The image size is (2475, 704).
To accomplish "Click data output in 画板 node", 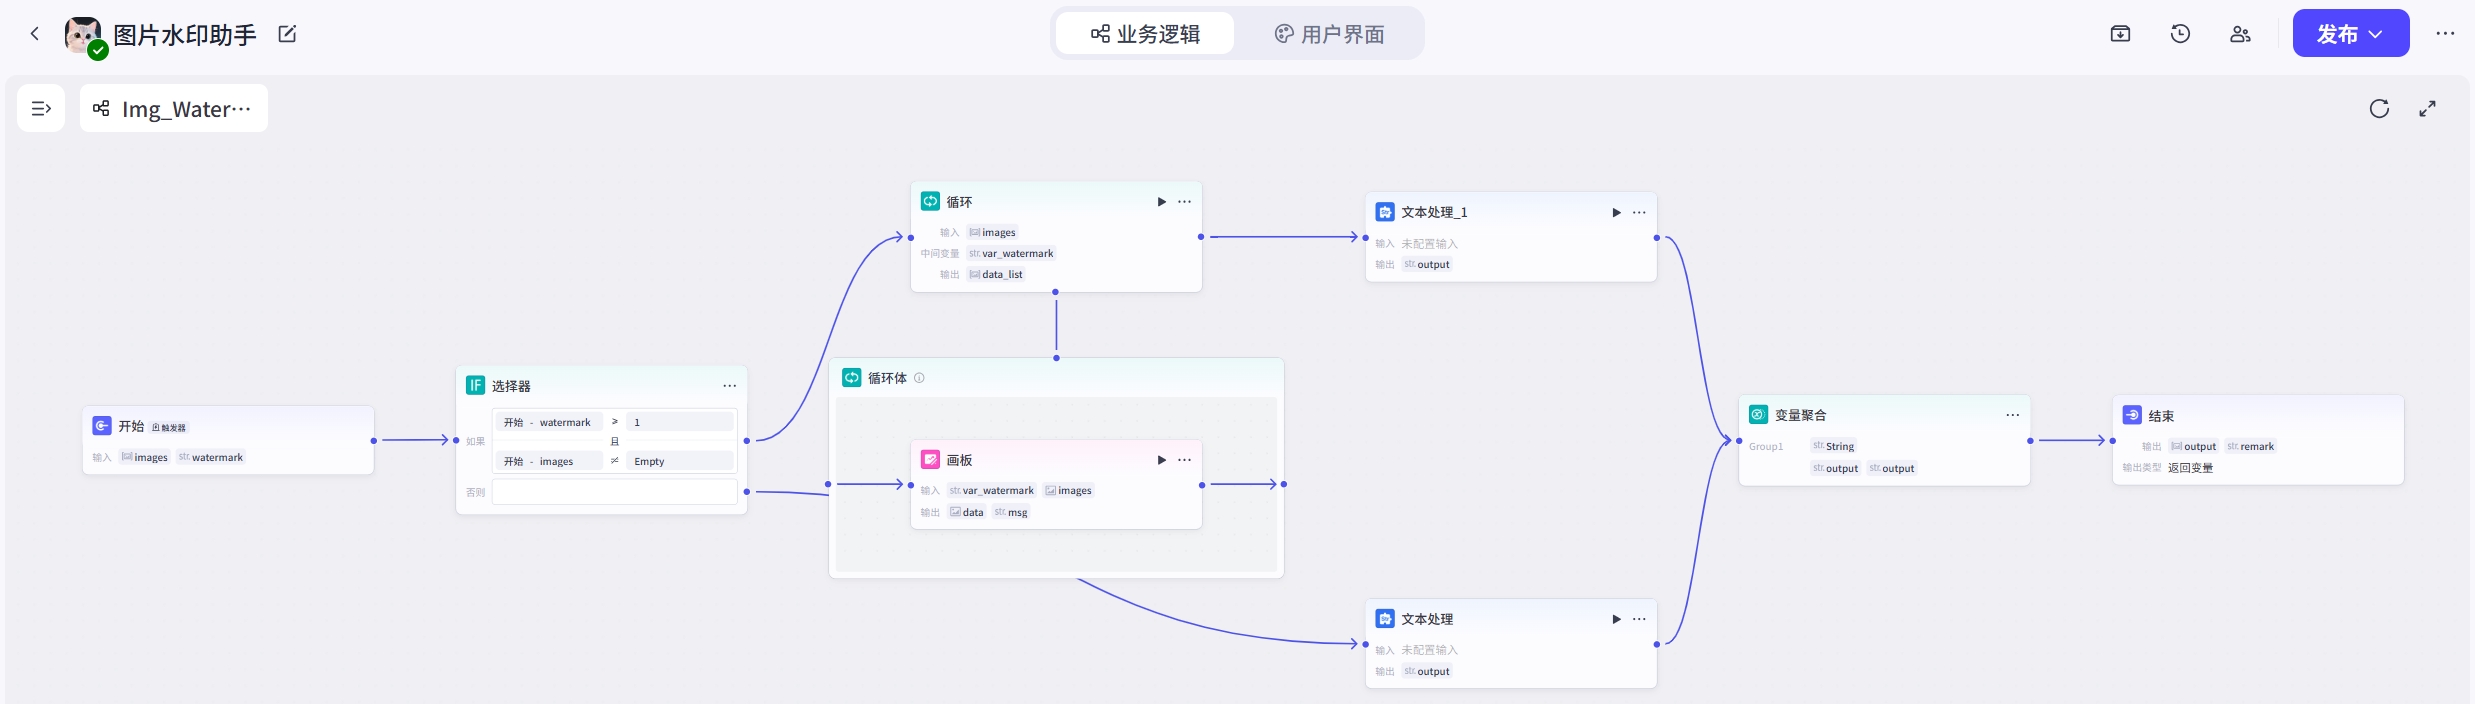I will pyautogui.click(x=967, y=512).
